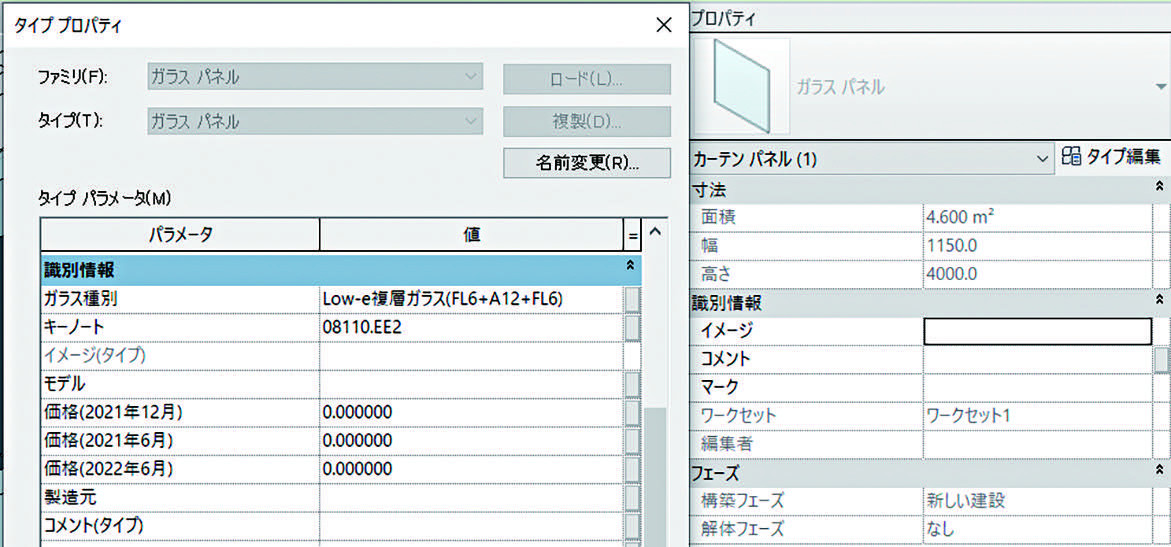Screen dimensions: 1171x547
Task: Click associate button on 価格(2021年6月) row
Action: pyautogui.click(x=633, y=441)
